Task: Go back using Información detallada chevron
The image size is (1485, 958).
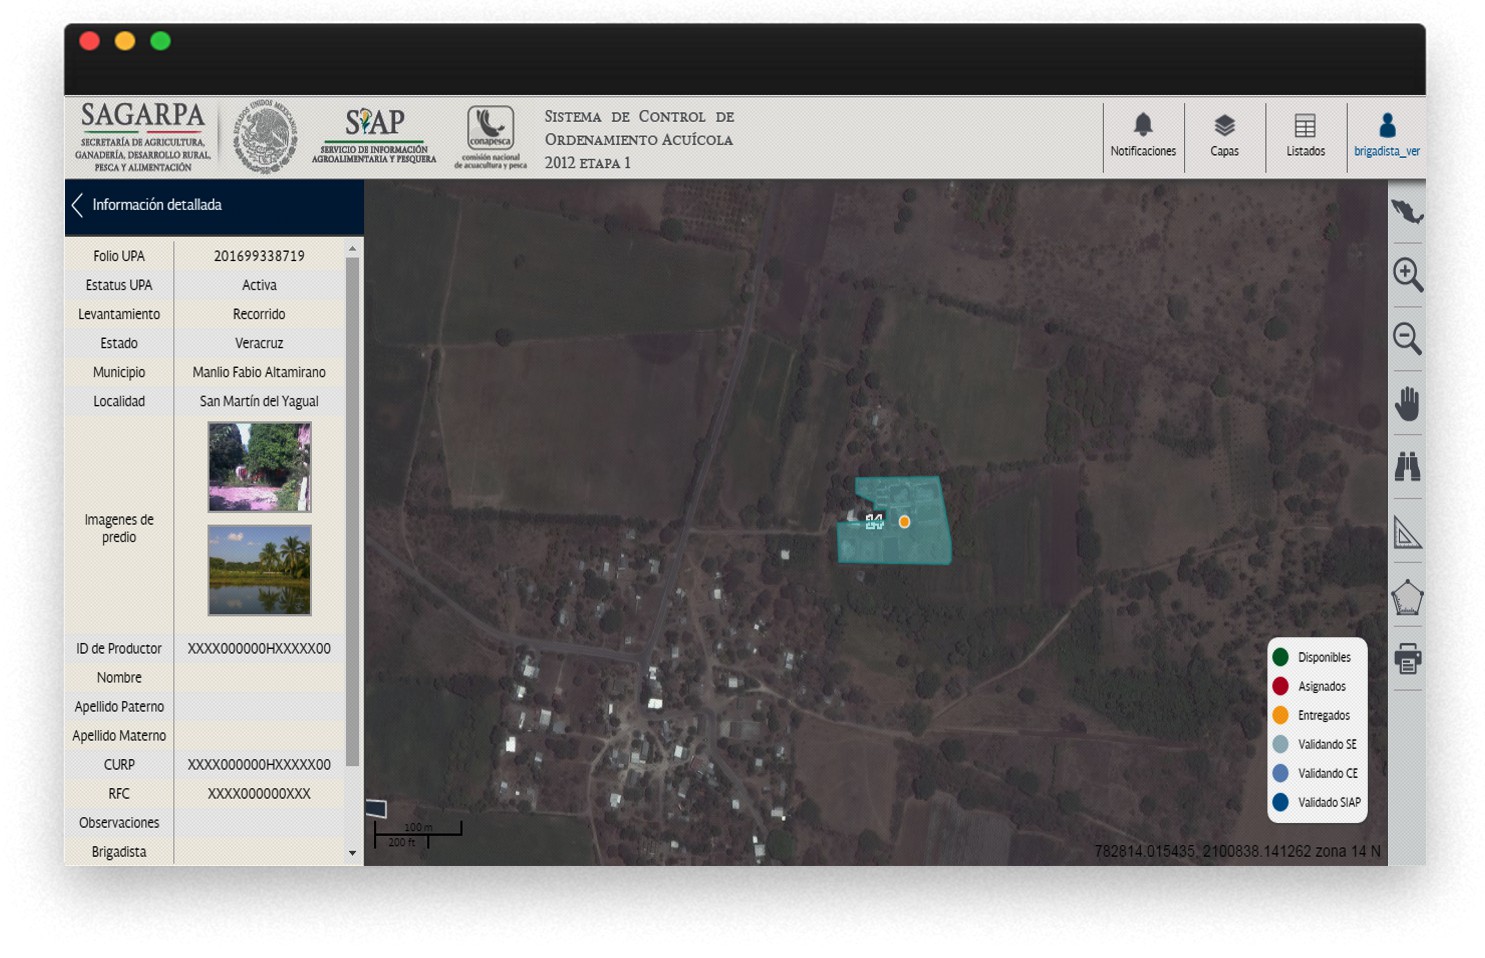Action: 78,205
